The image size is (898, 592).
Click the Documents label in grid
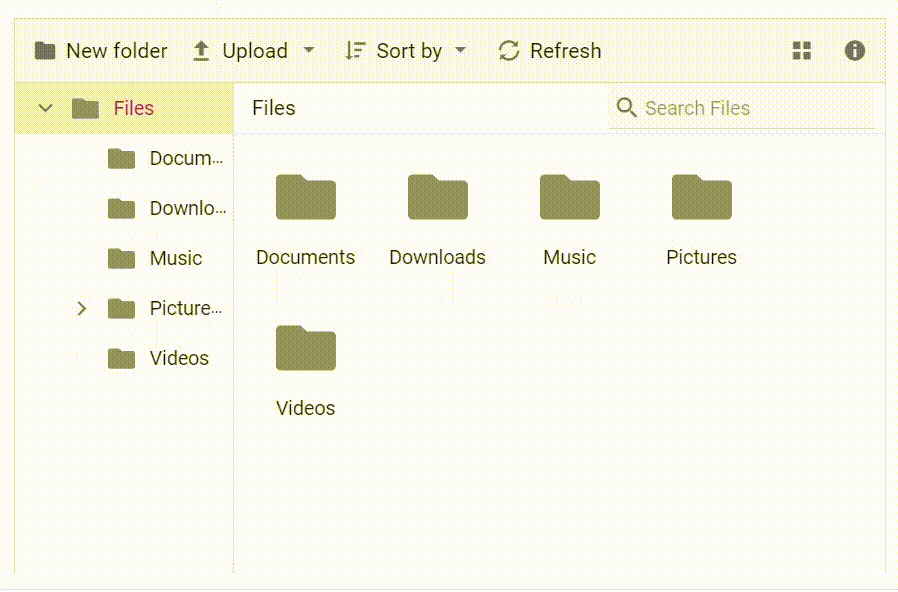(x=306, y=257)
